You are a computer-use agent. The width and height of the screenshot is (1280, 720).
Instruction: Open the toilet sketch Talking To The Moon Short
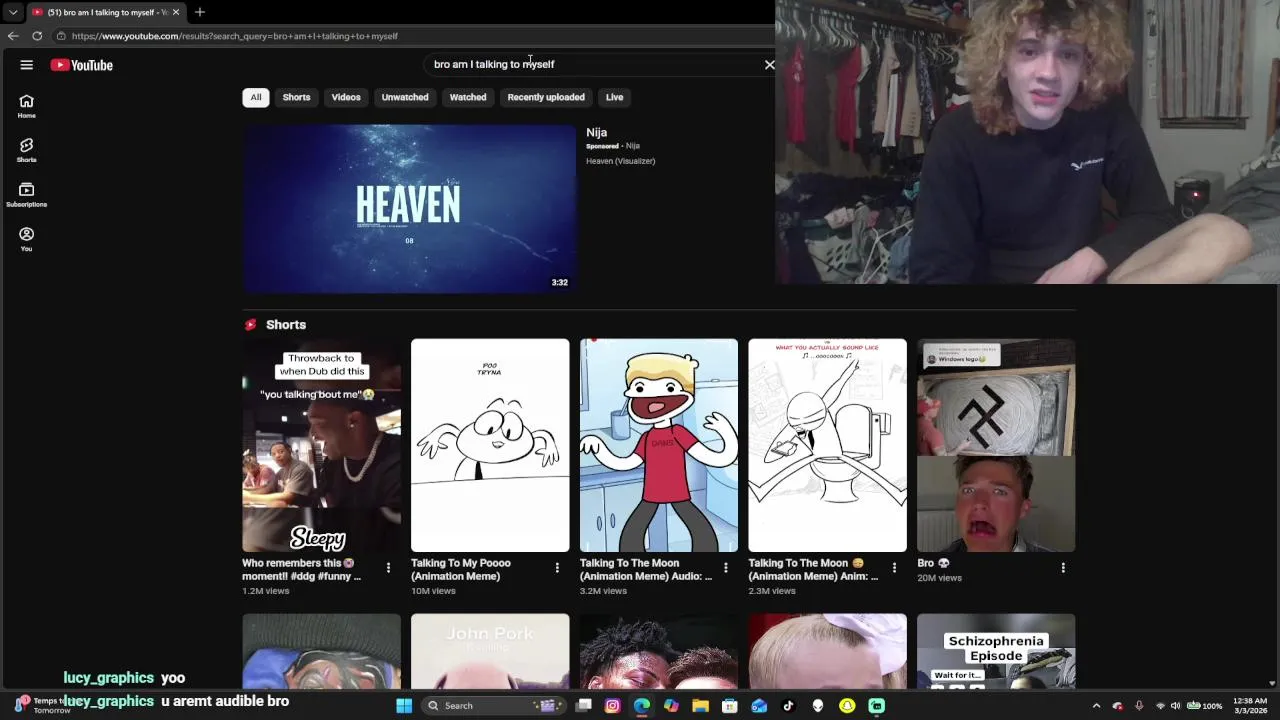(x=828, y=445)
